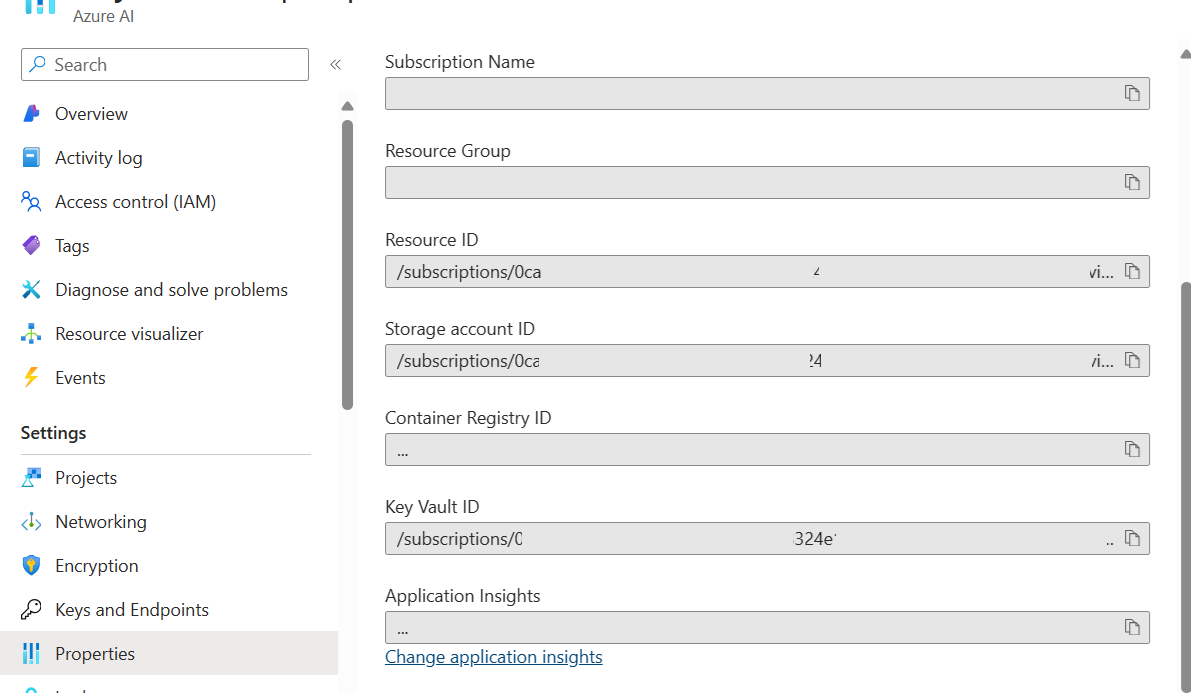Select the Activity log icon
This screenshot has width=1191, height=693.
pos(33,157)
